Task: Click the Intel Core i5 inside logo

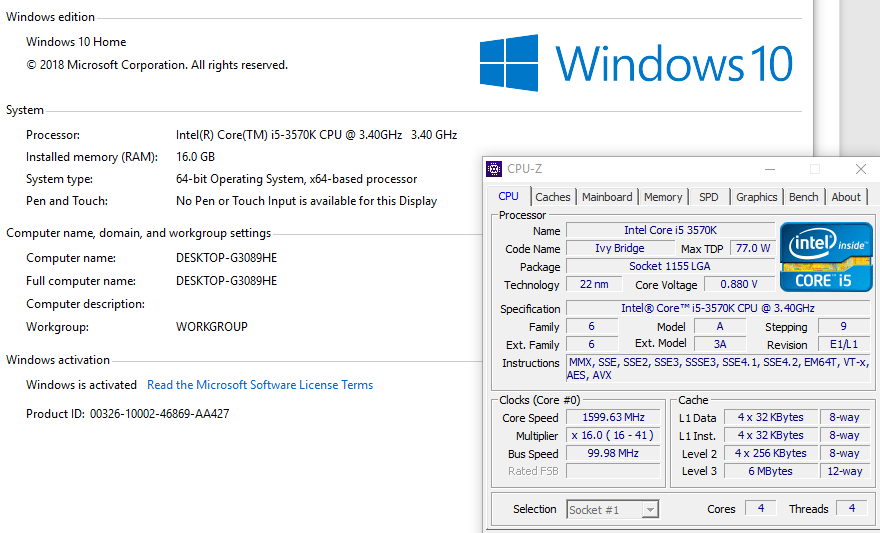Action: click(x=826, y=257)
